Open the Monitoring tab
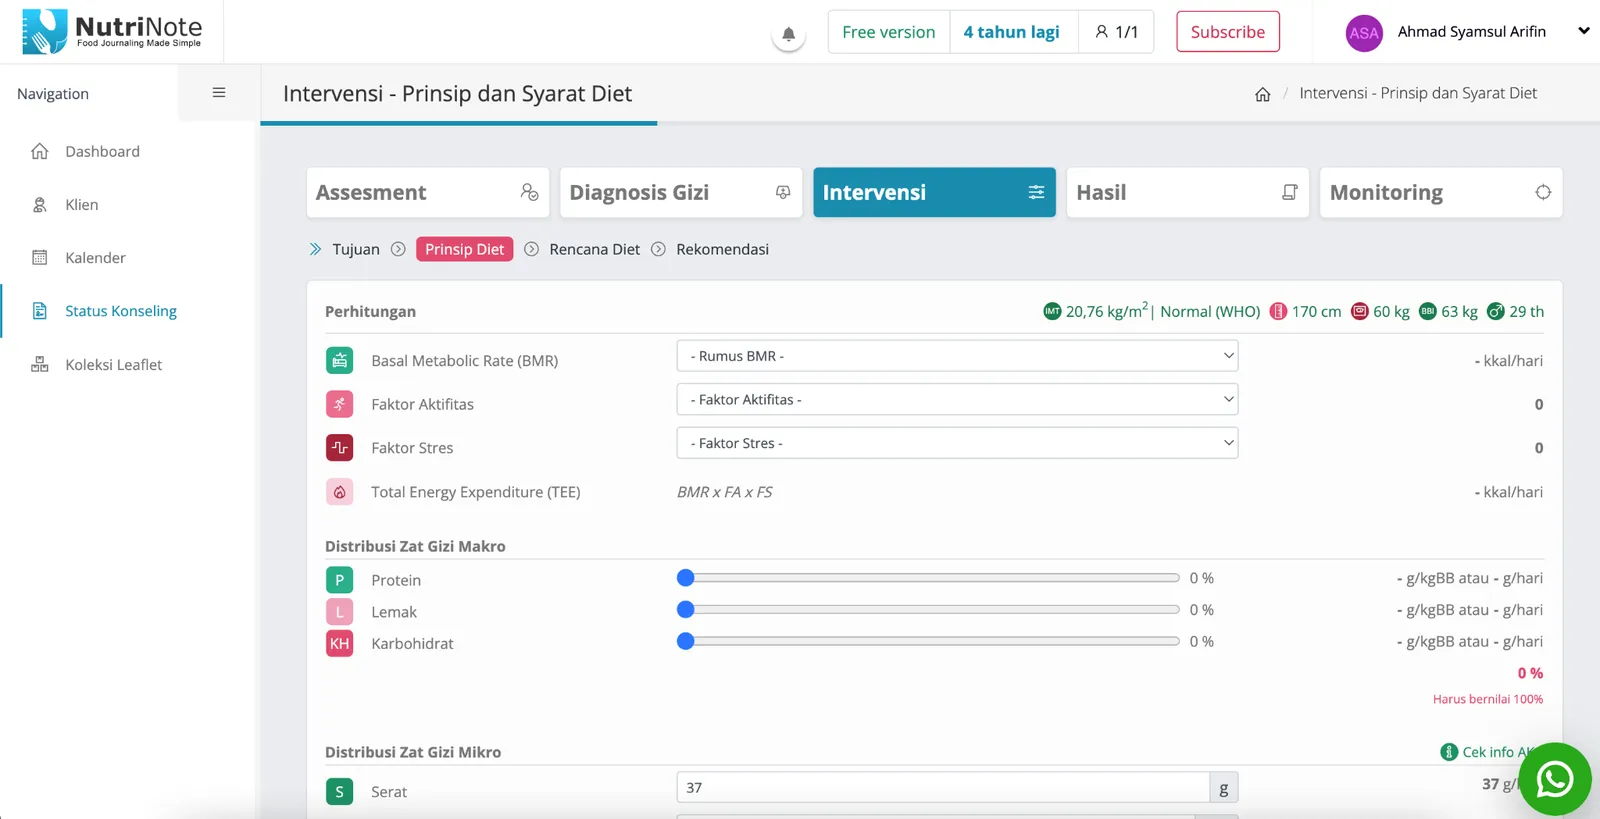 [x=1441, y=192]
